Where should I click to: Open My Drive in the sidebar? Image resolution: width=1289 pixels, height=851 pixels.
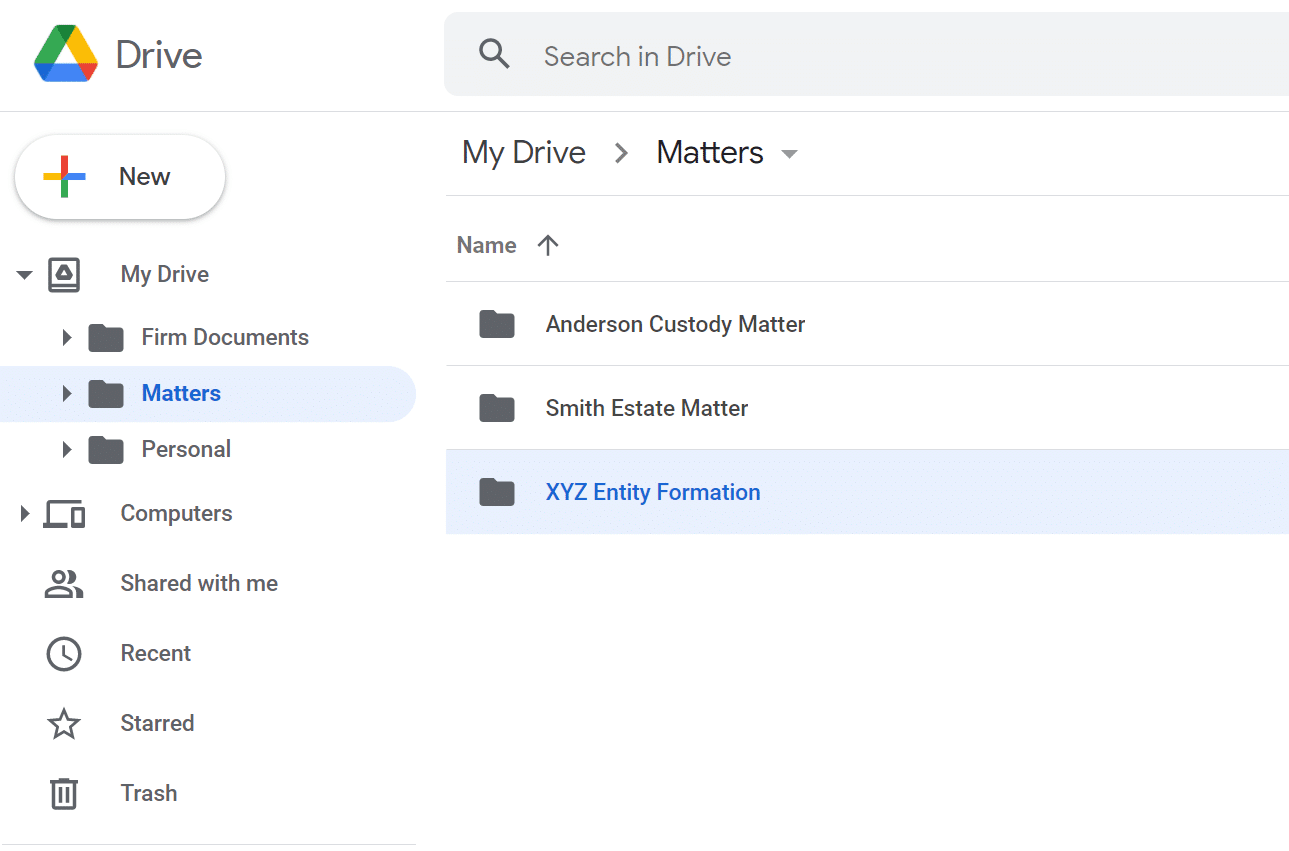165,275
